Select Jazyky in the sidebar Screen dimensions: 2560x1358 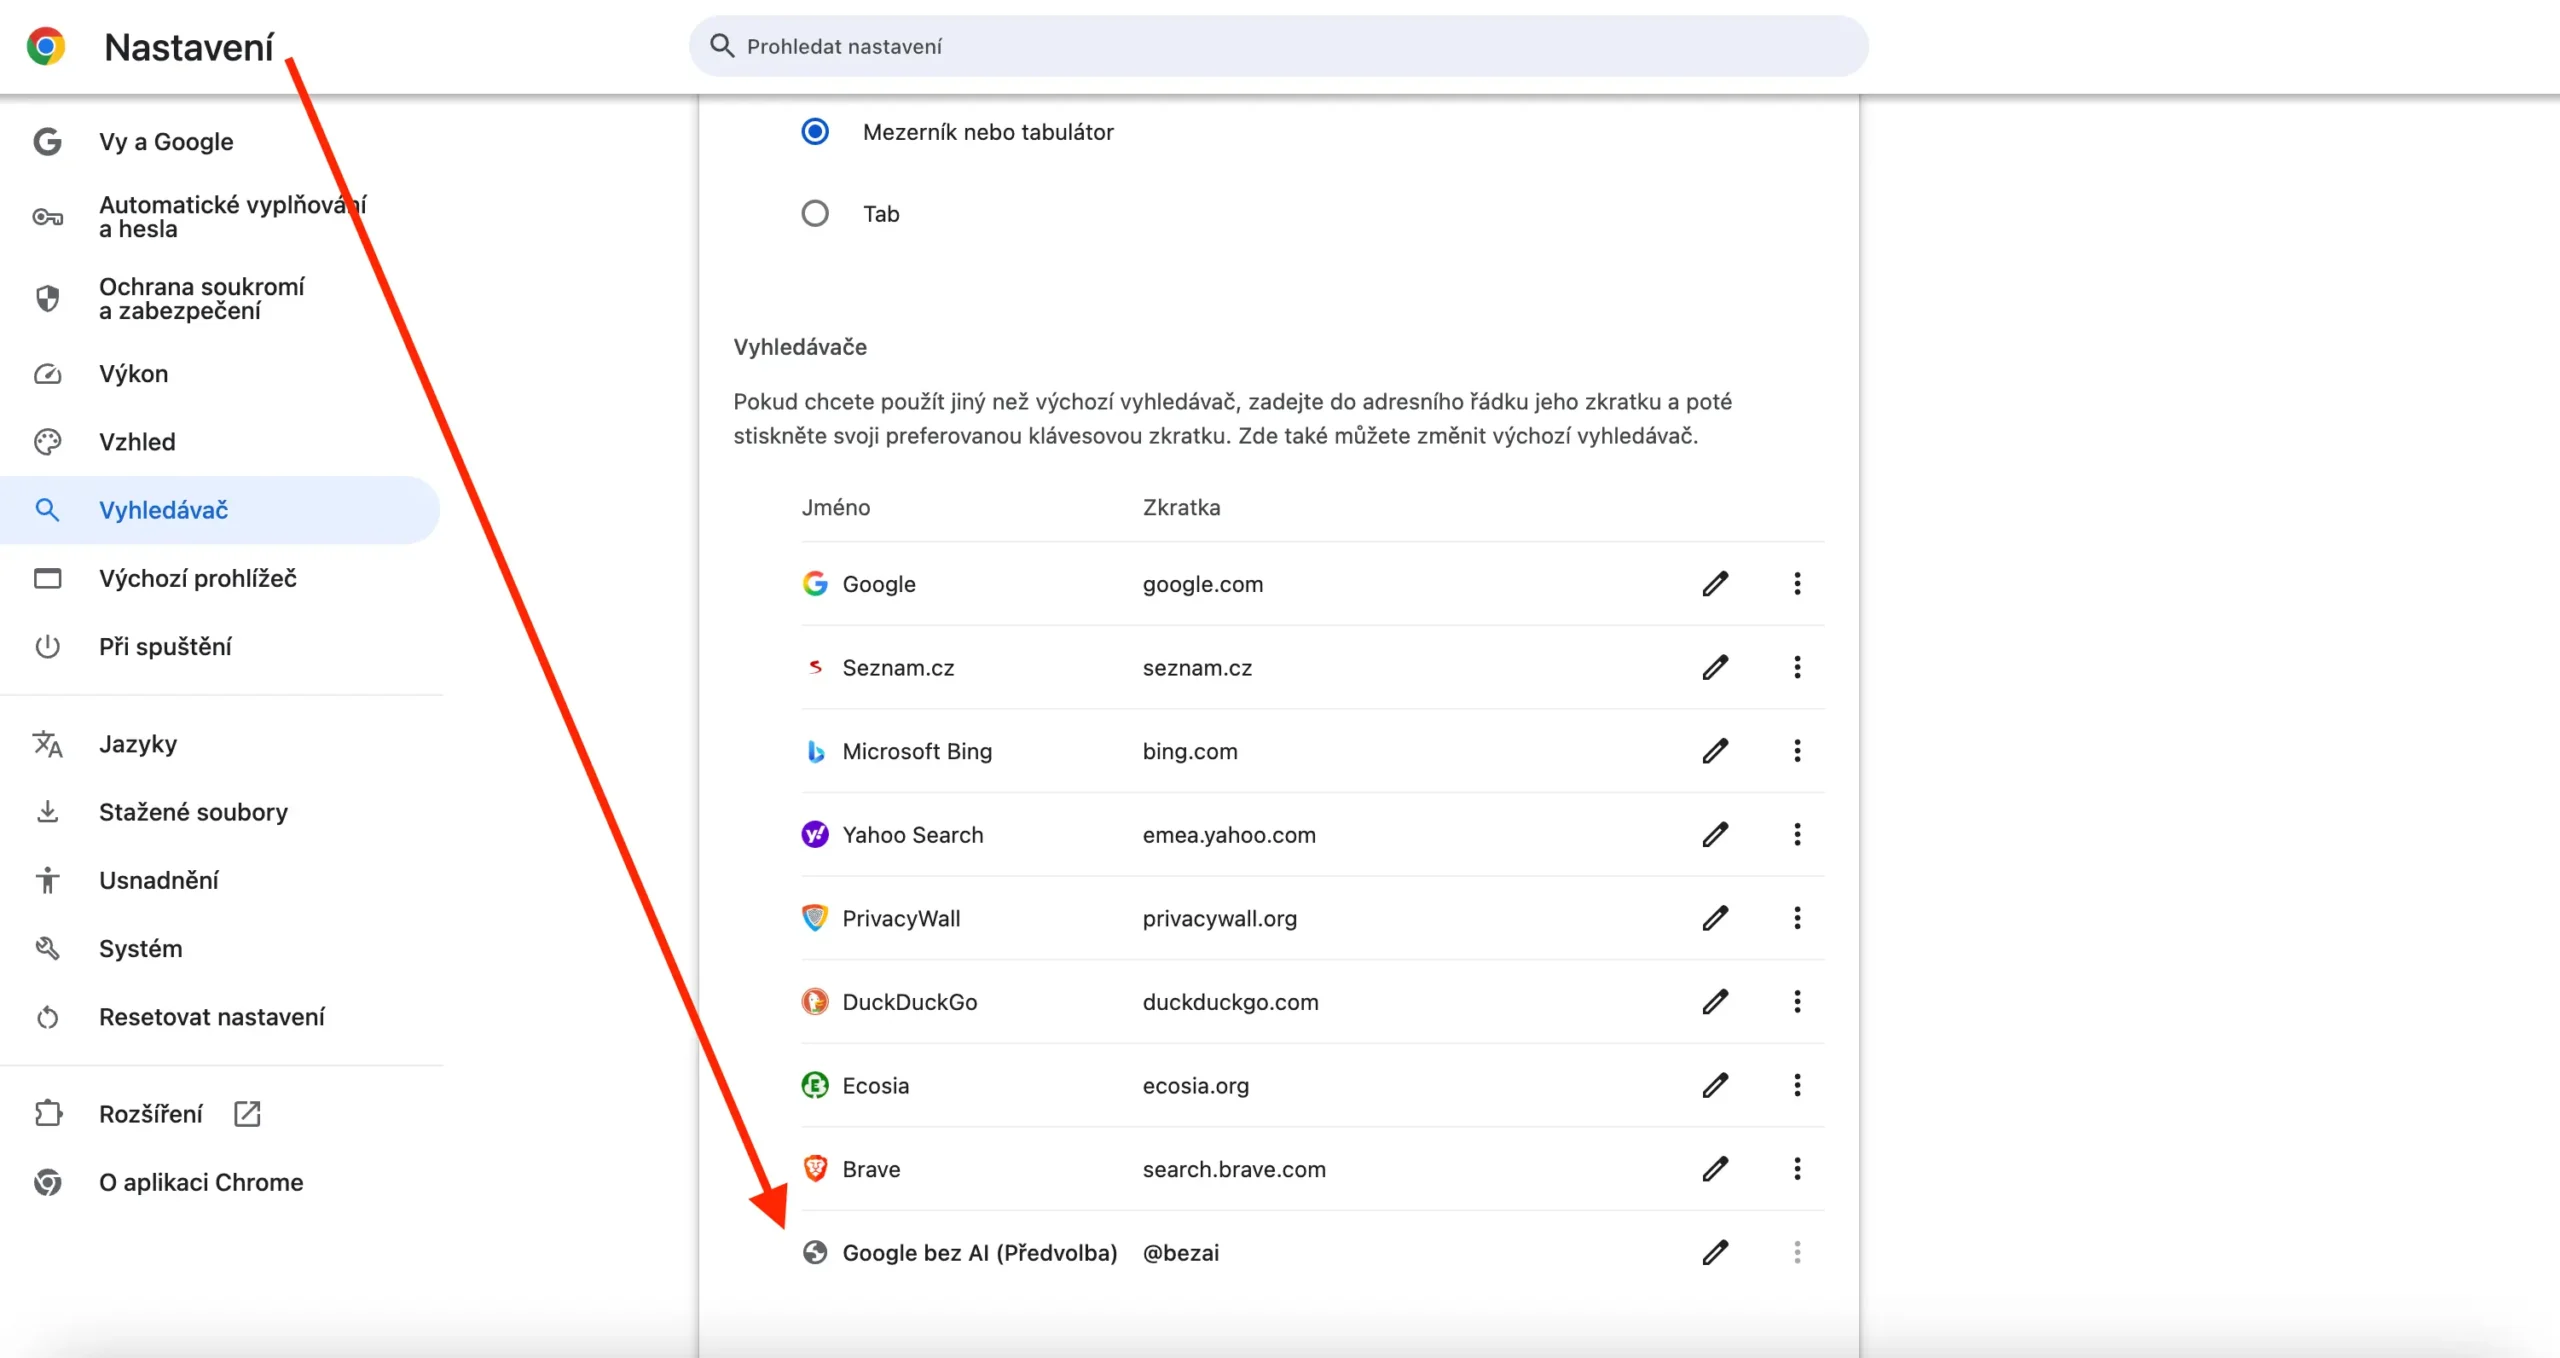coord(138,743)
